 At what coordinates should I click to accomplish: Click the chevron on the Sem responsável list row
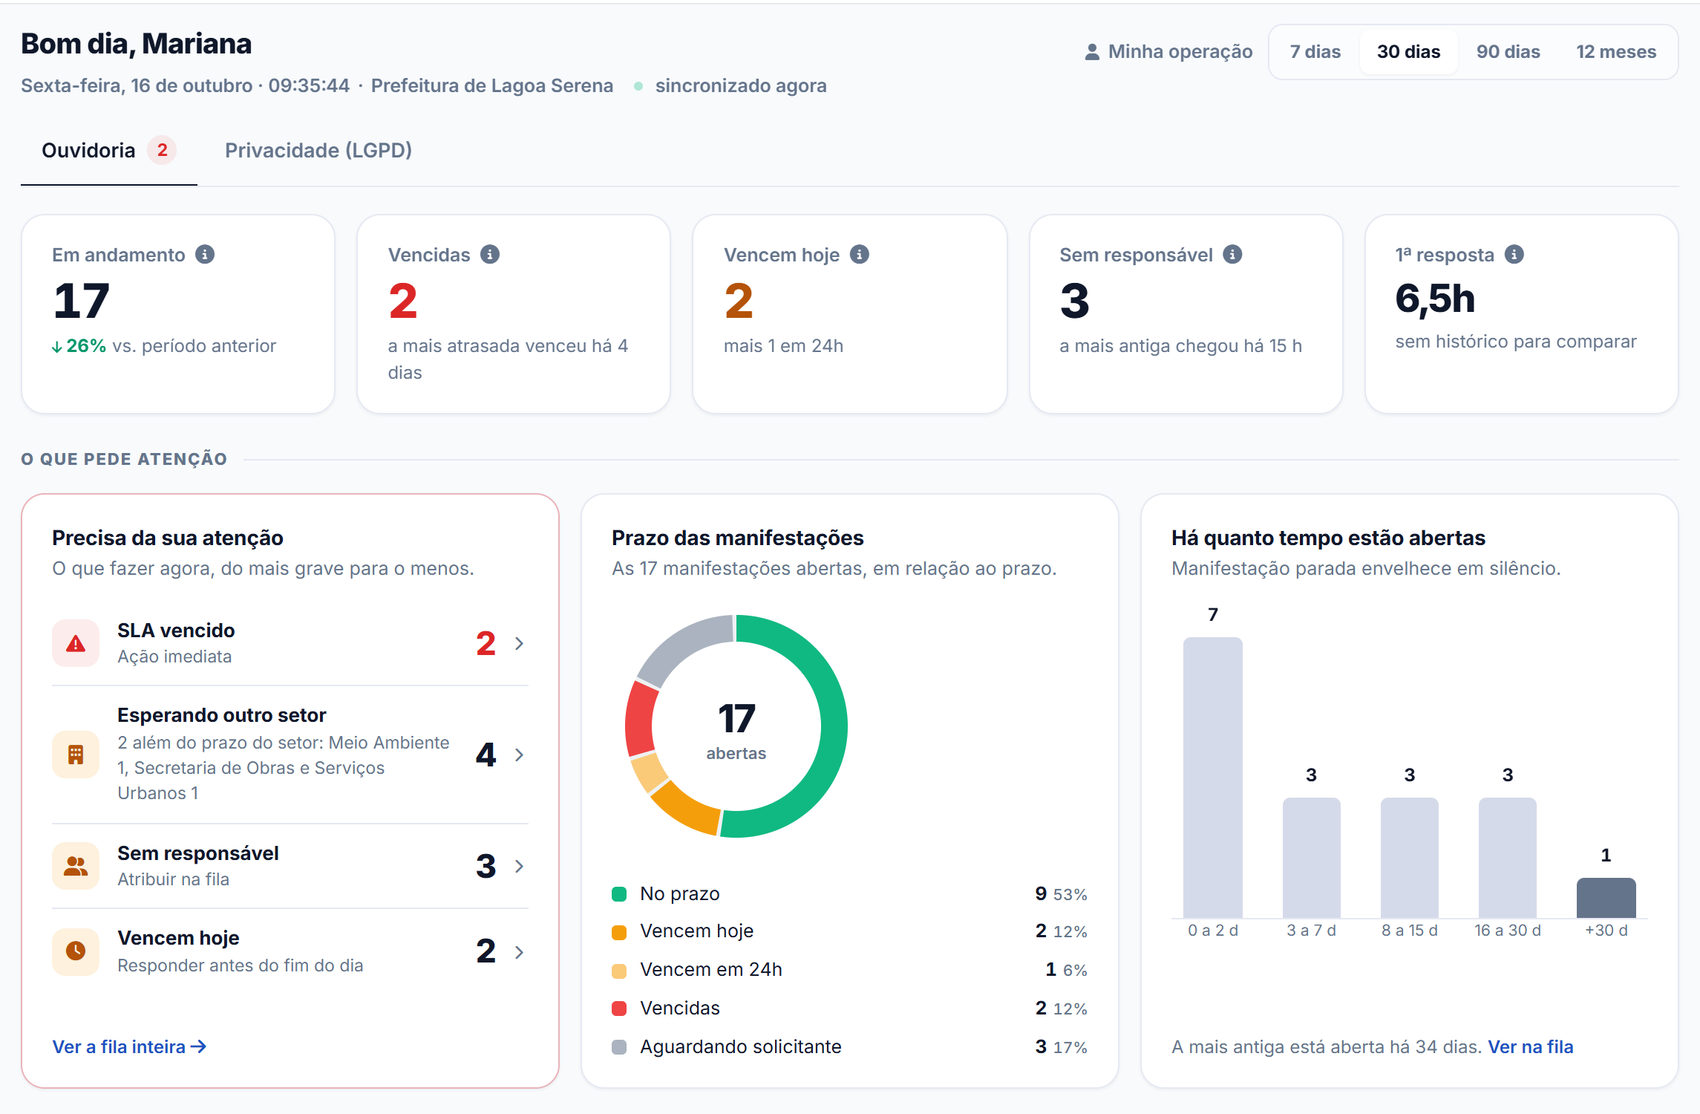[519, 866]
